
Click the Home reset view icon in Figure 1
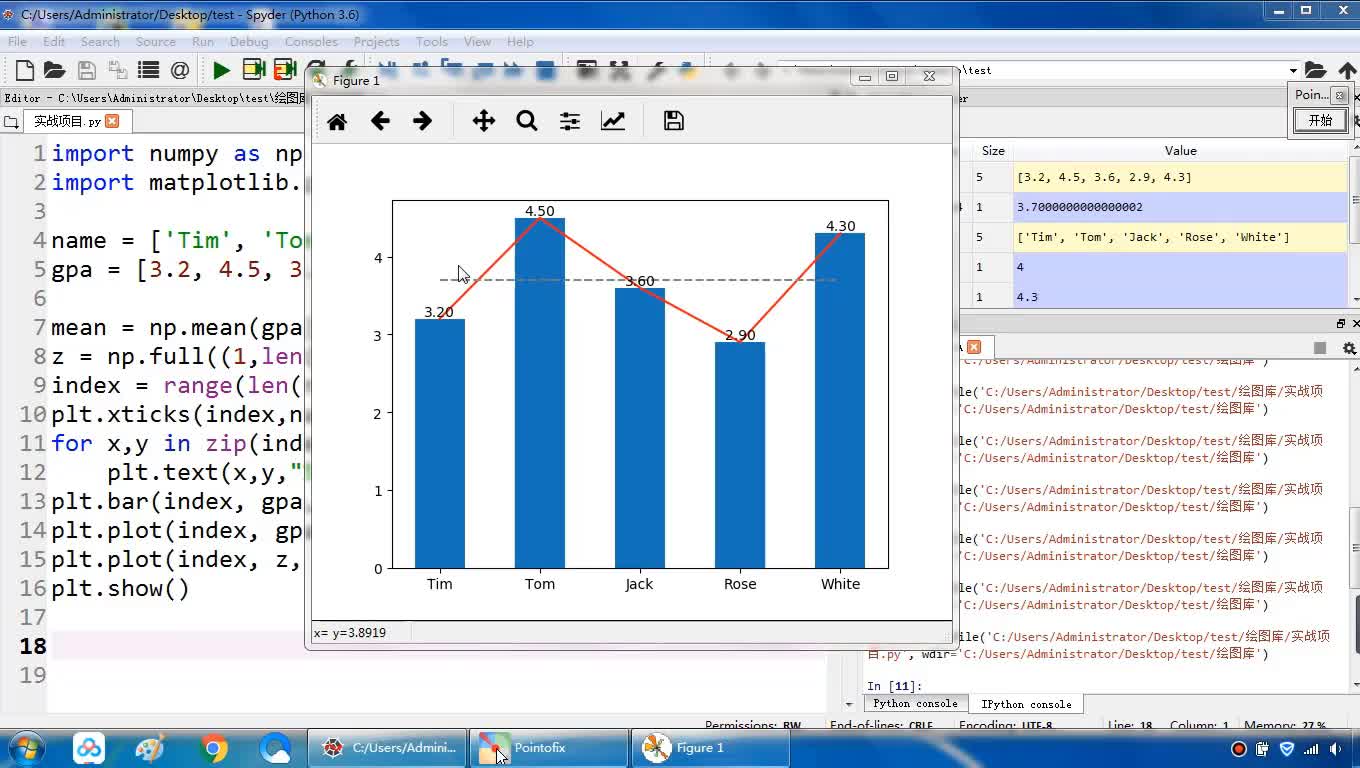pyautogui.click(x=337, y=121)
